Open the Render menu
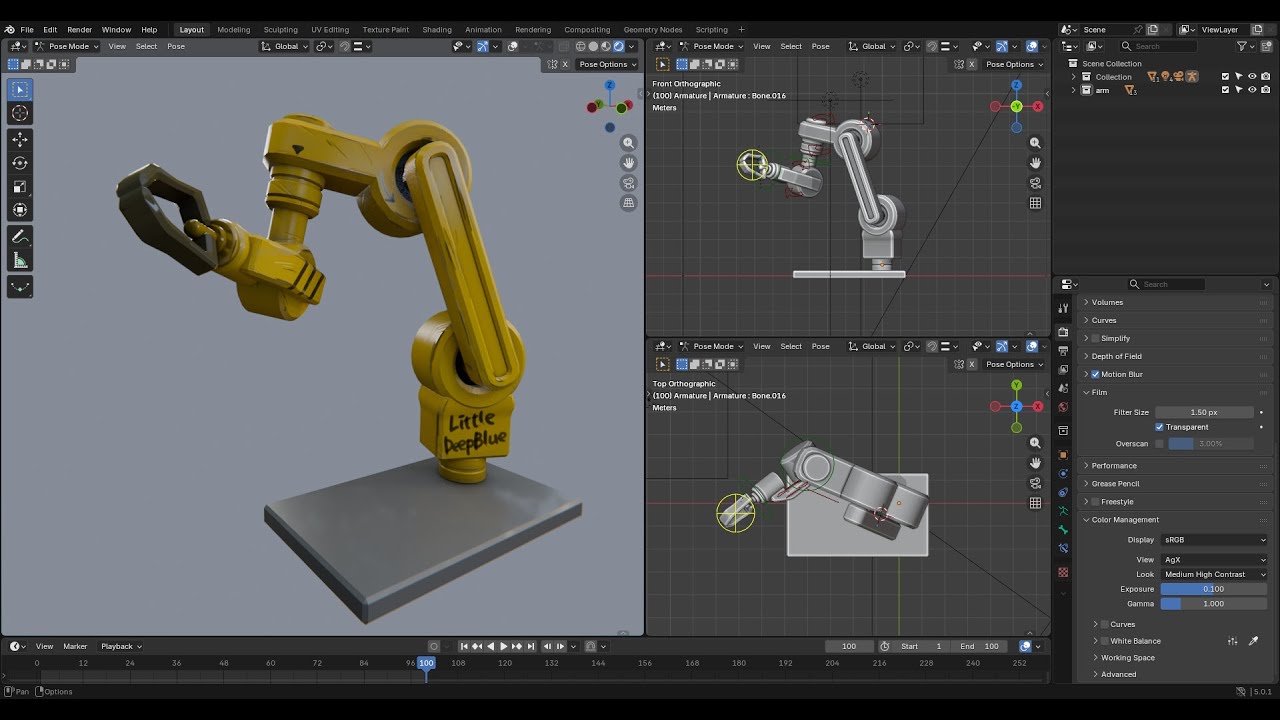Screen dimensions: 1280x720 pyautogui.click(x=79, y=29)
